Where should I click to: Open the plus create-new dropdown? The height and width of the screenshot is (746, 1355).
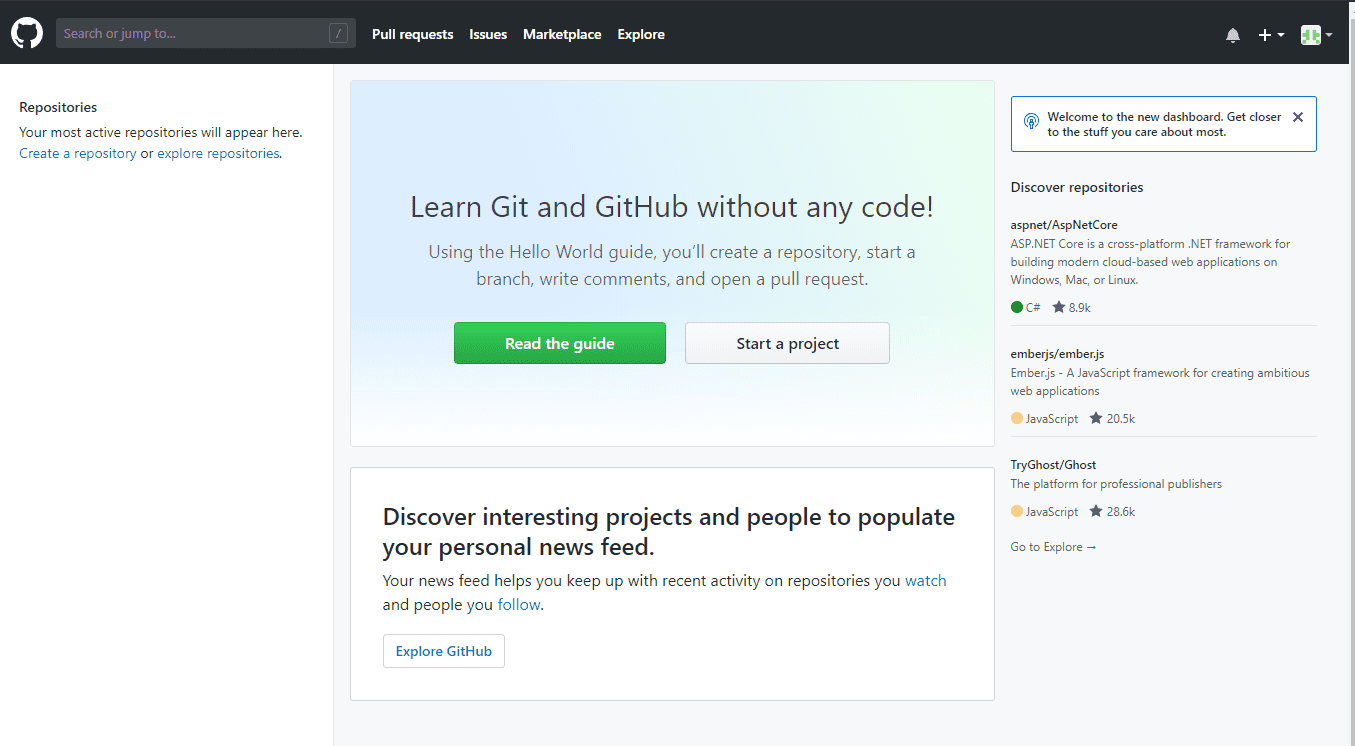(1271, 35)
